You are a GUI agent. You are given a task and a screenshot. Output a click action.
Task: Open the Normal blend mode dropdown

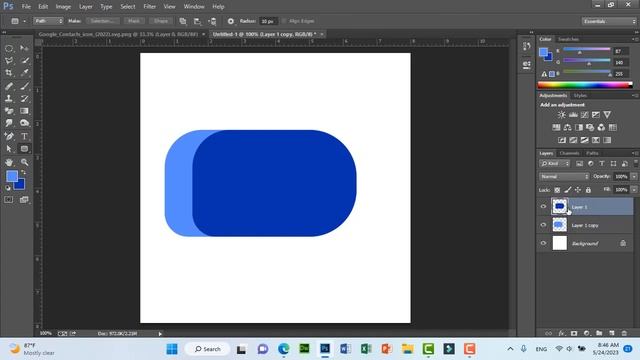click(564, 177)
